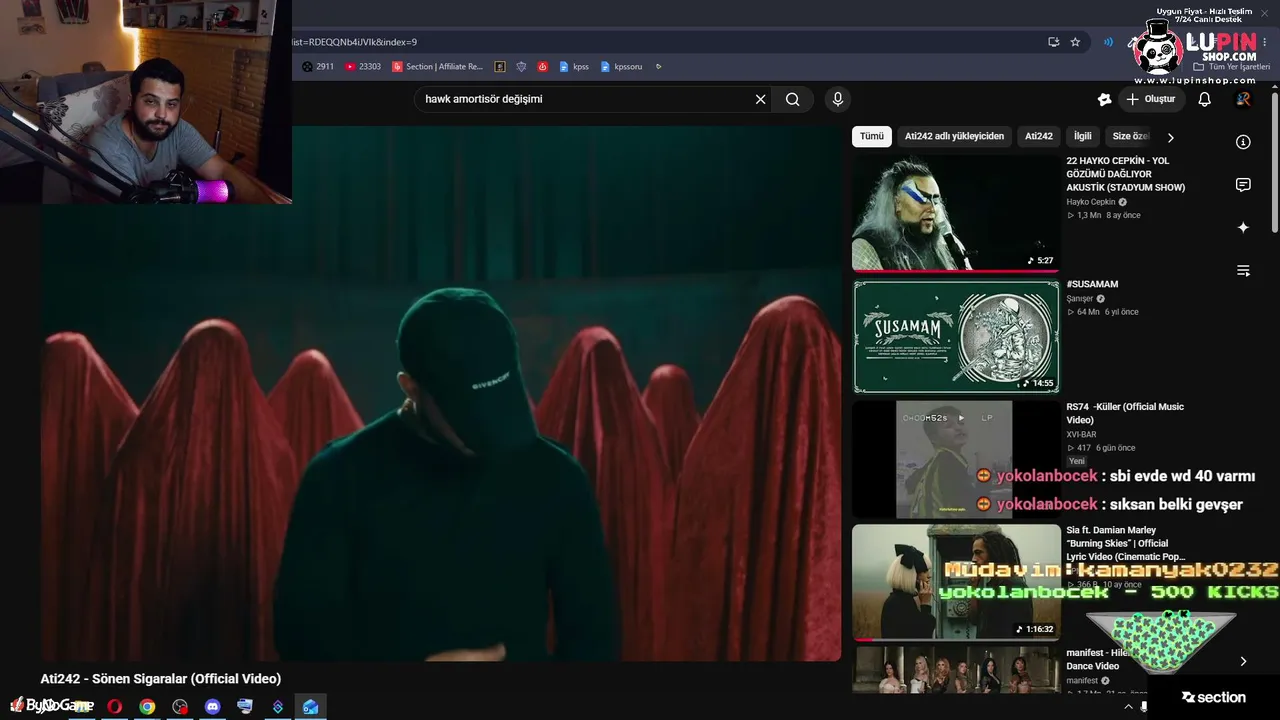Open the #SUSAMAM video thumbnail
1280x720 pixels.
[956, 336]
